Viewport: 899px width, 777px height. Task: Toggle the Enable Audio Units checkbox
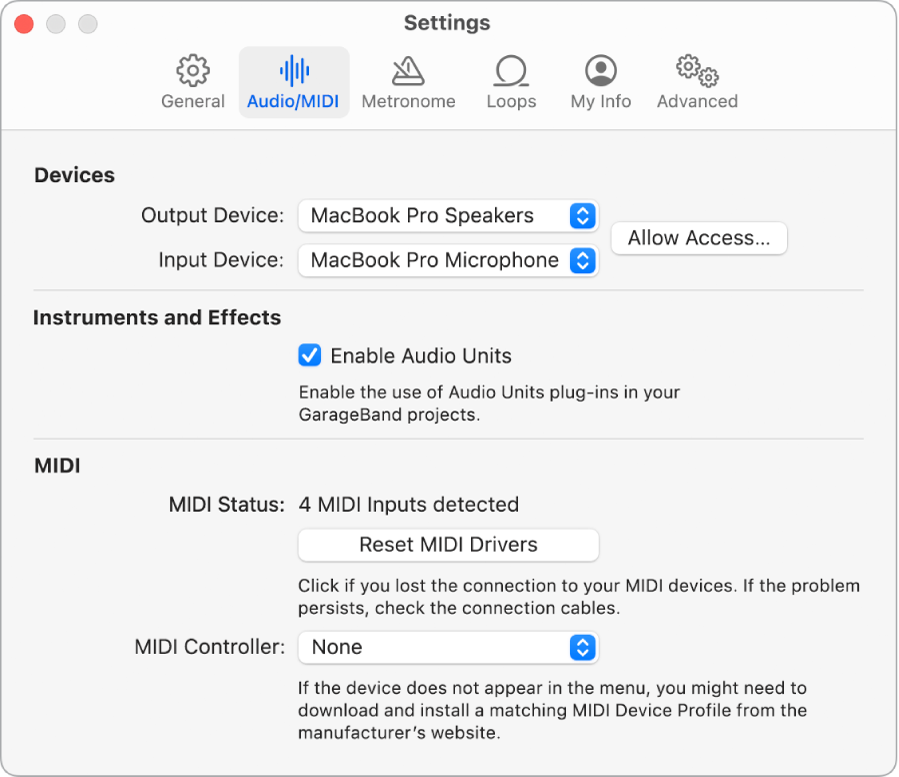(309, 355)
